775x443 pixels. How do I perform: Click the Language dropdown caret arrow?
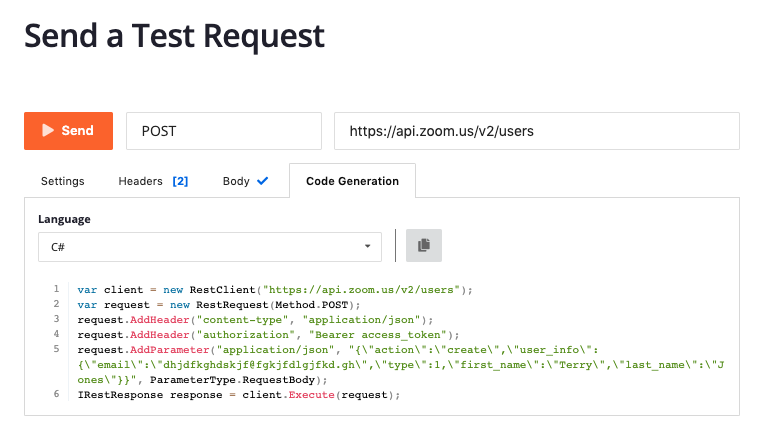pyautogui.click(x=367, y=246)
